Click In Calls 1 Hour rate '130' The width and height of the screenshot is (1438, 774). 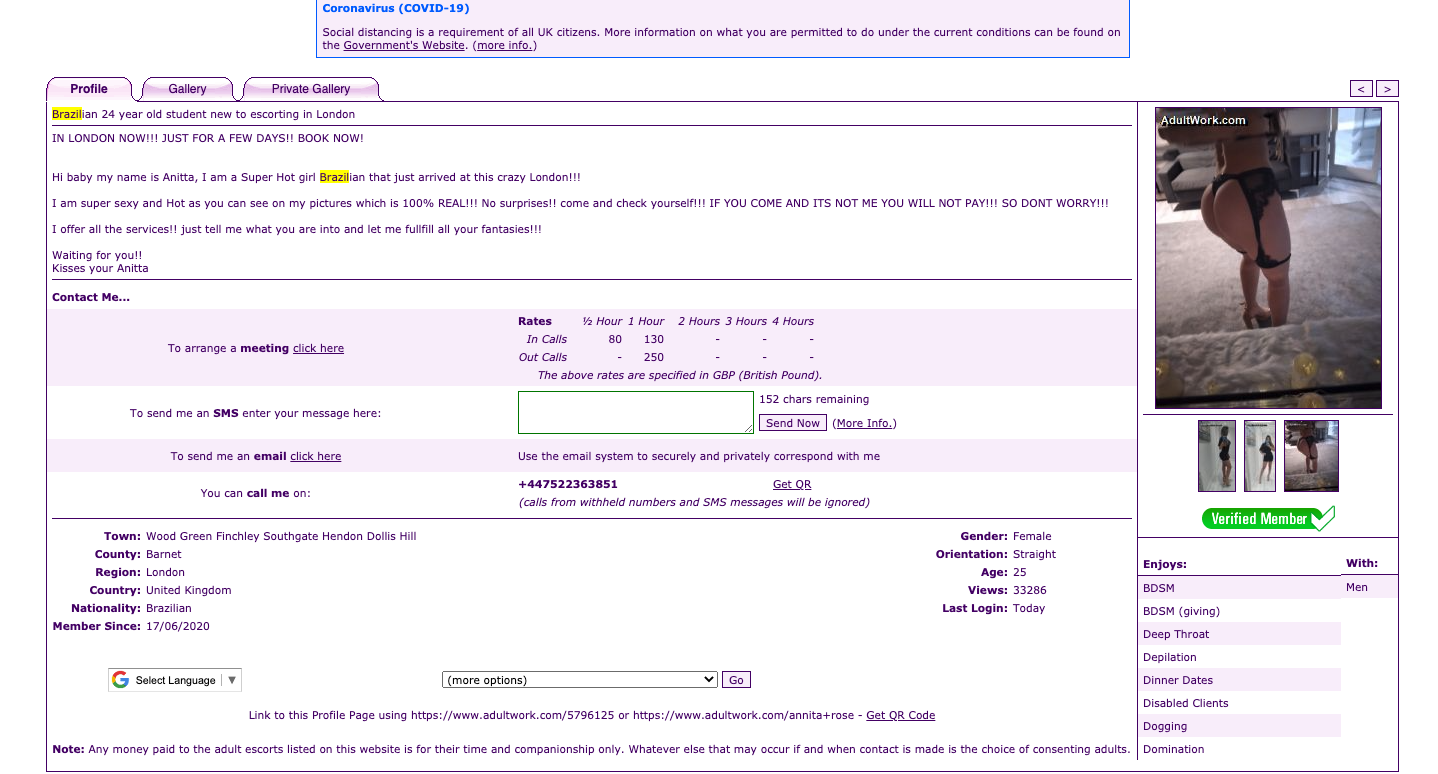pyautogui.click(x=654, y=339)
